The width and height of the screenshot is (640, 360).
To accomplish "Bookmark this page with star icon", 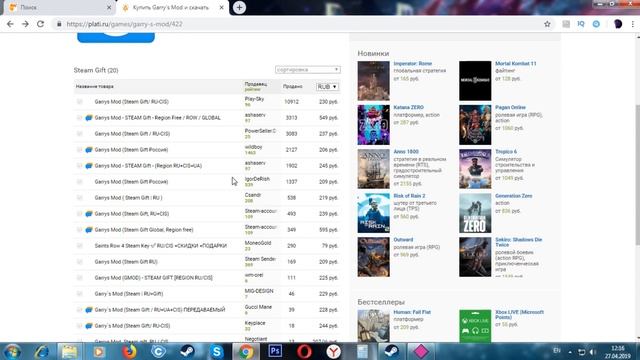I will pyautogui.click(x=547, y=24).
